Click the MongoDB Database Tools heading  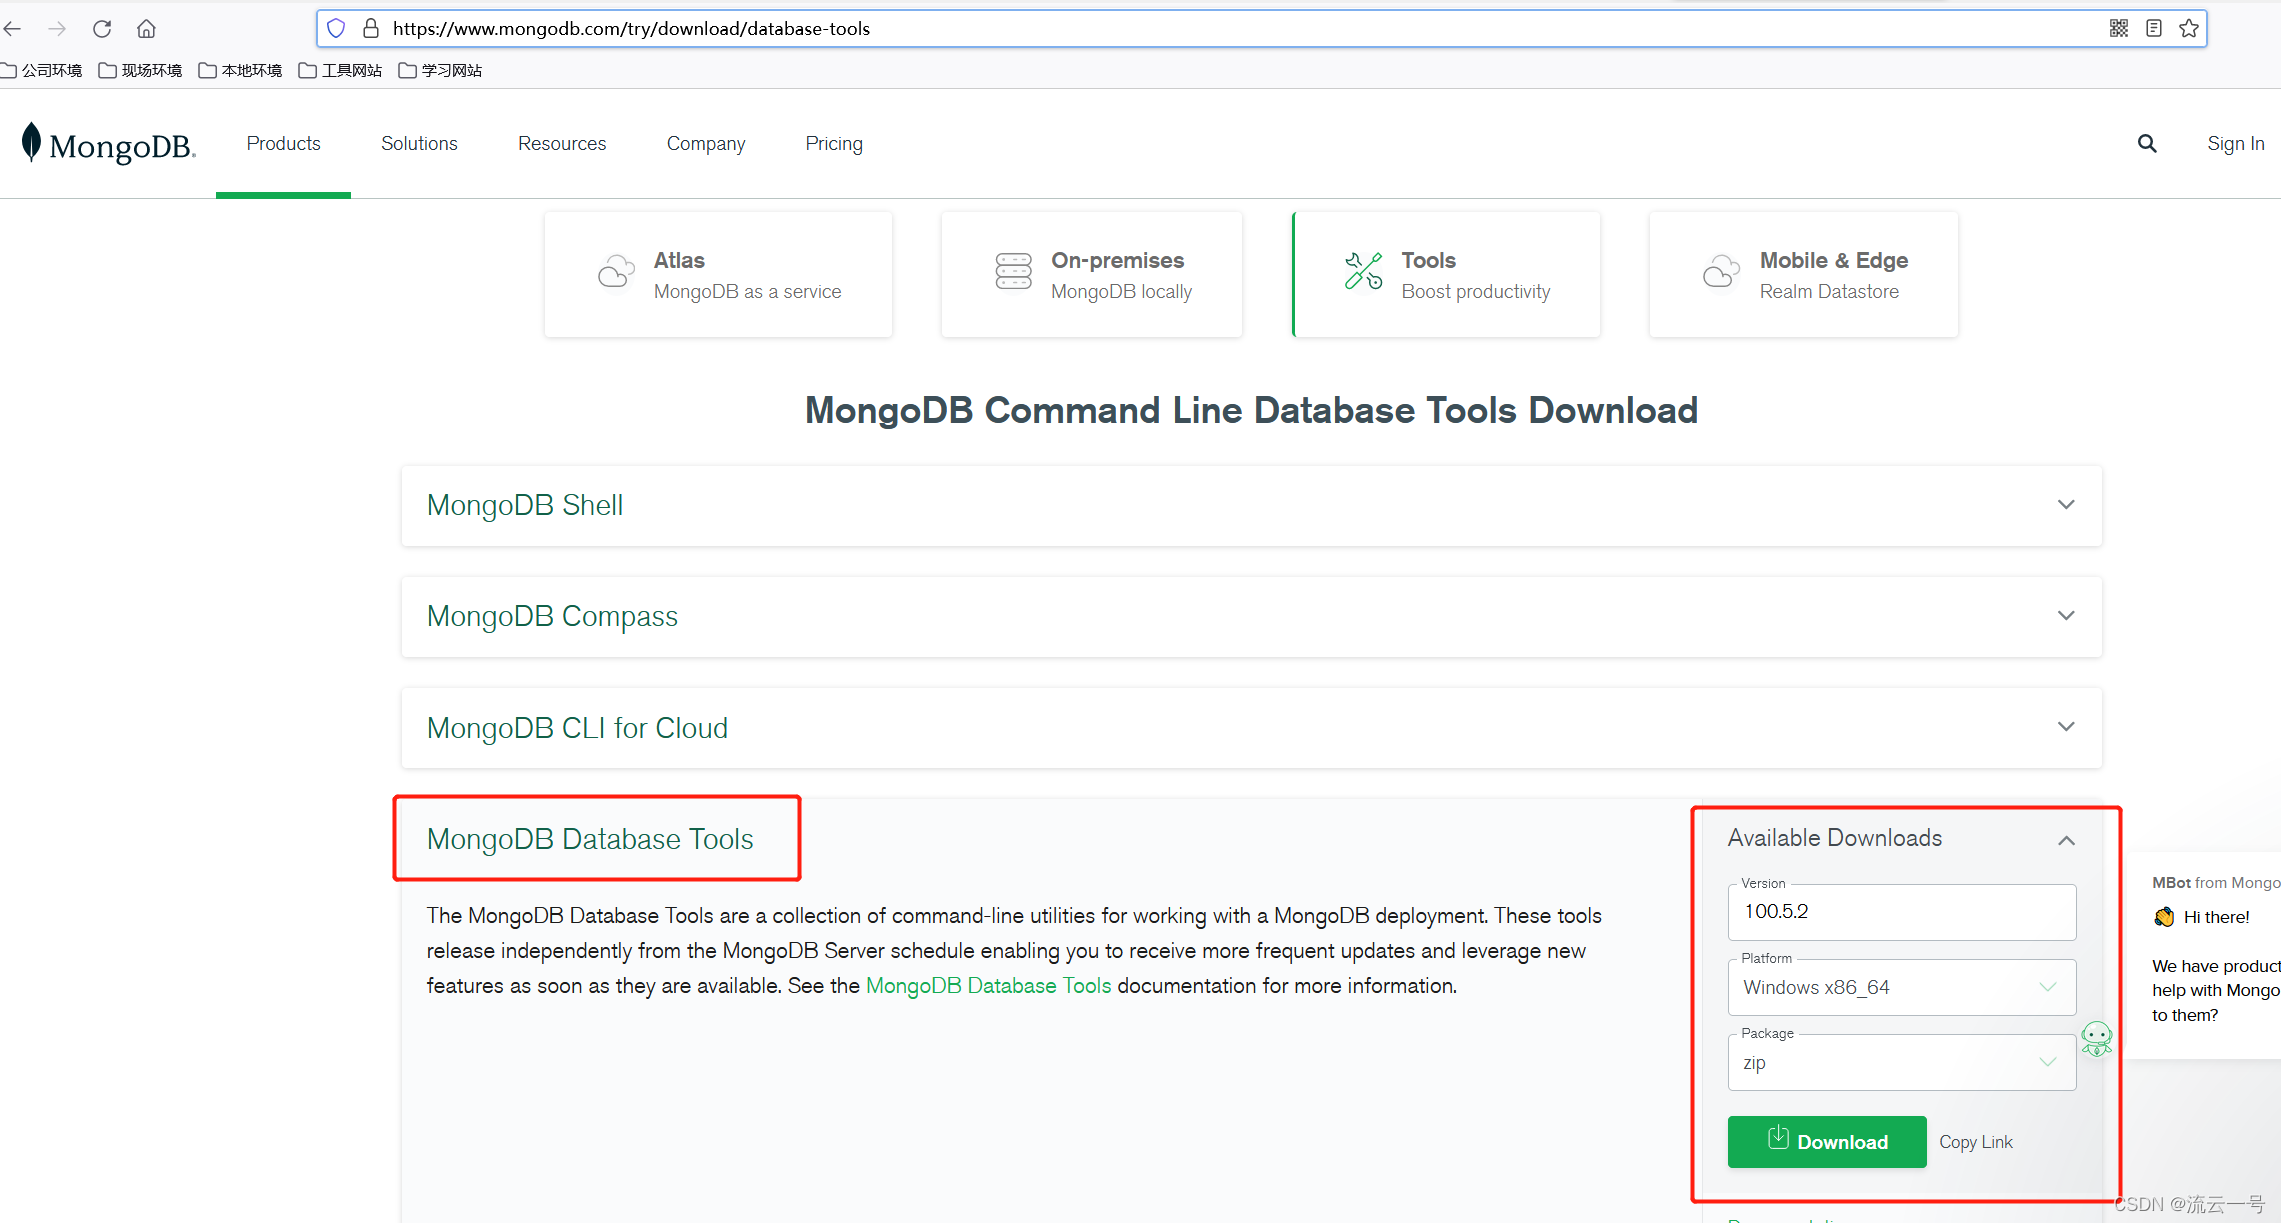(590, 839)
